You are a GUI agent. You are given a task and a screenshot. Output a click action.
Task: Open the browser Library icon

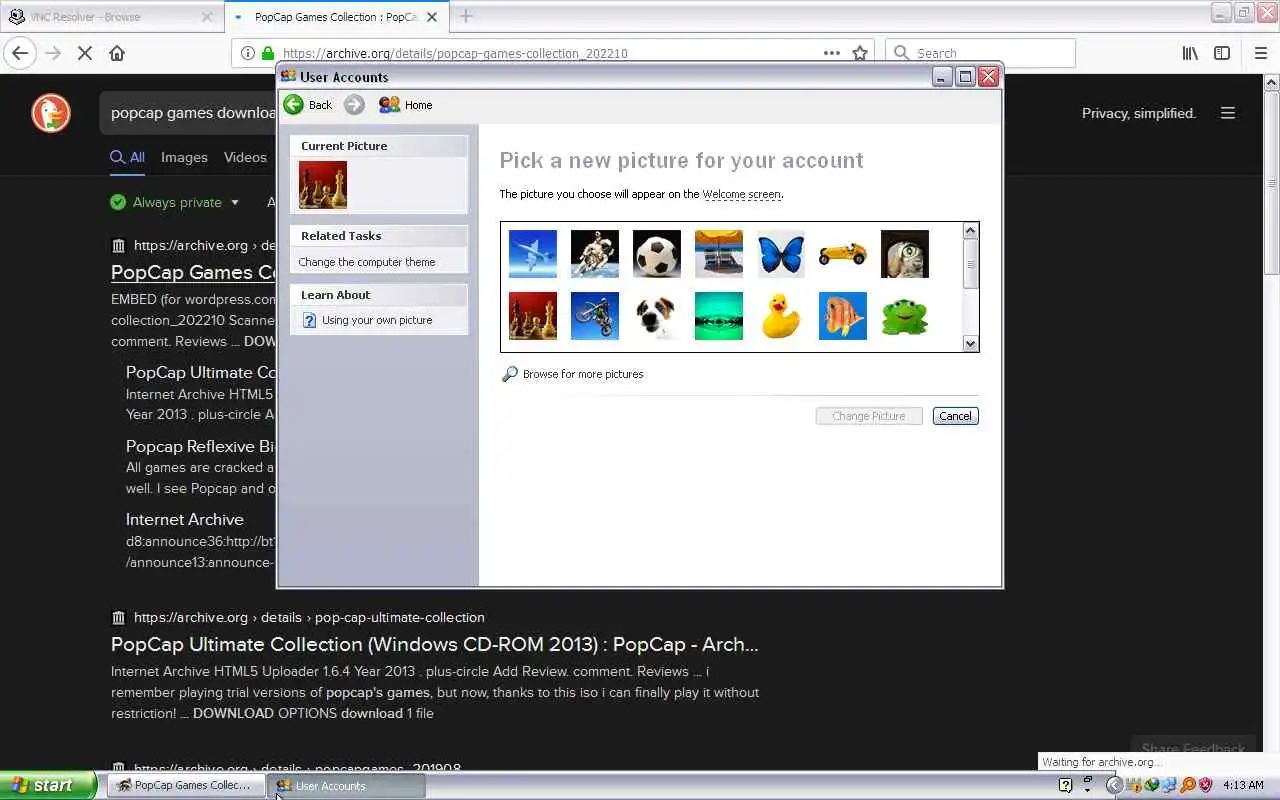coord(1190,53)
